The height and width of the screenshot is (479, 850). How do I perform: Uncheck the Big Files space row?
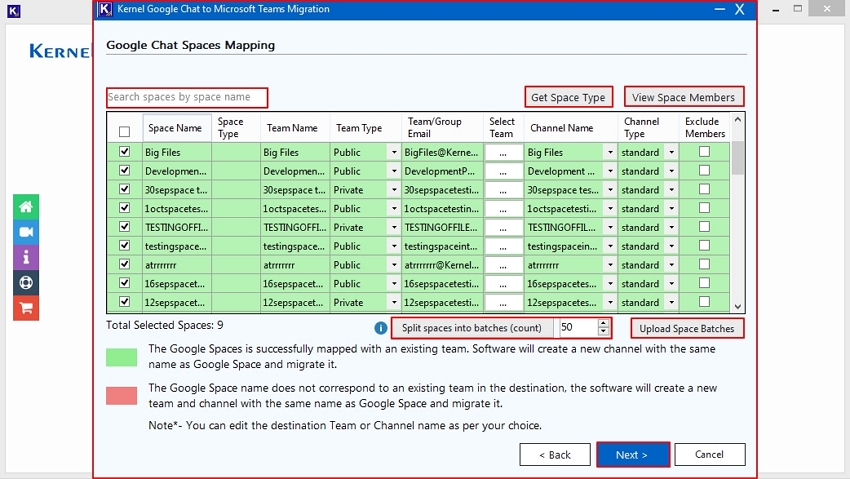click(125, 152)
